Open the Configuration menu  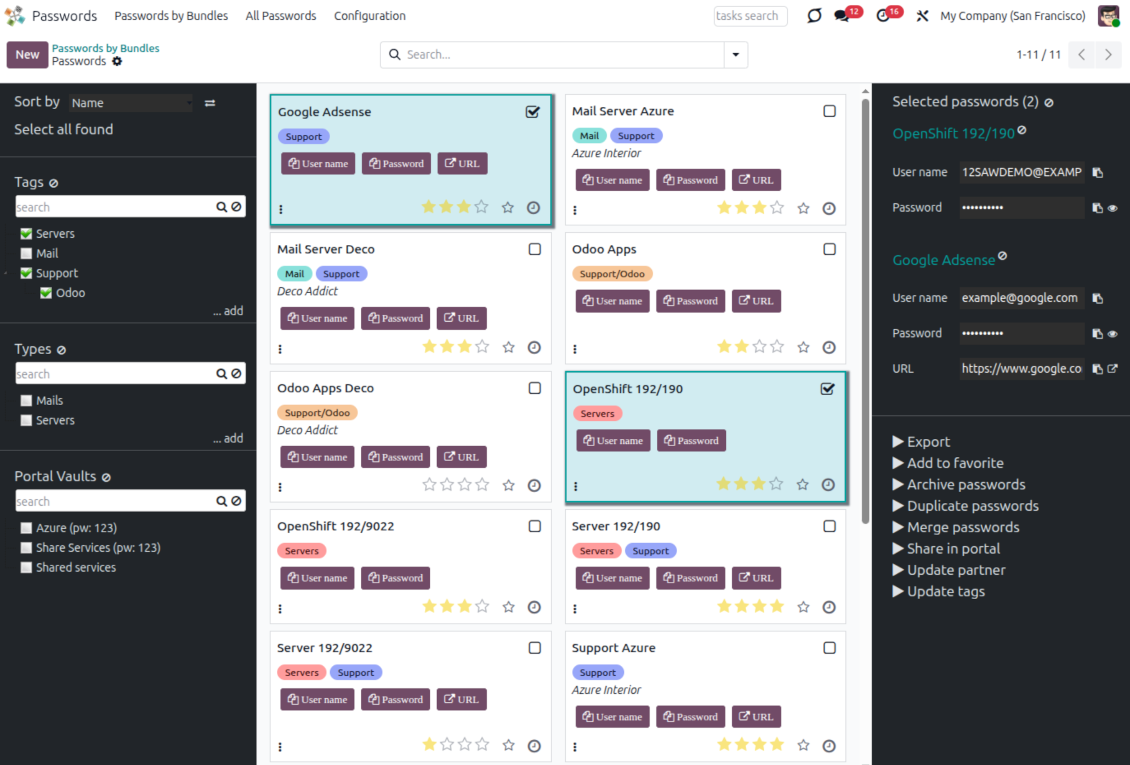tap(369, 16)
